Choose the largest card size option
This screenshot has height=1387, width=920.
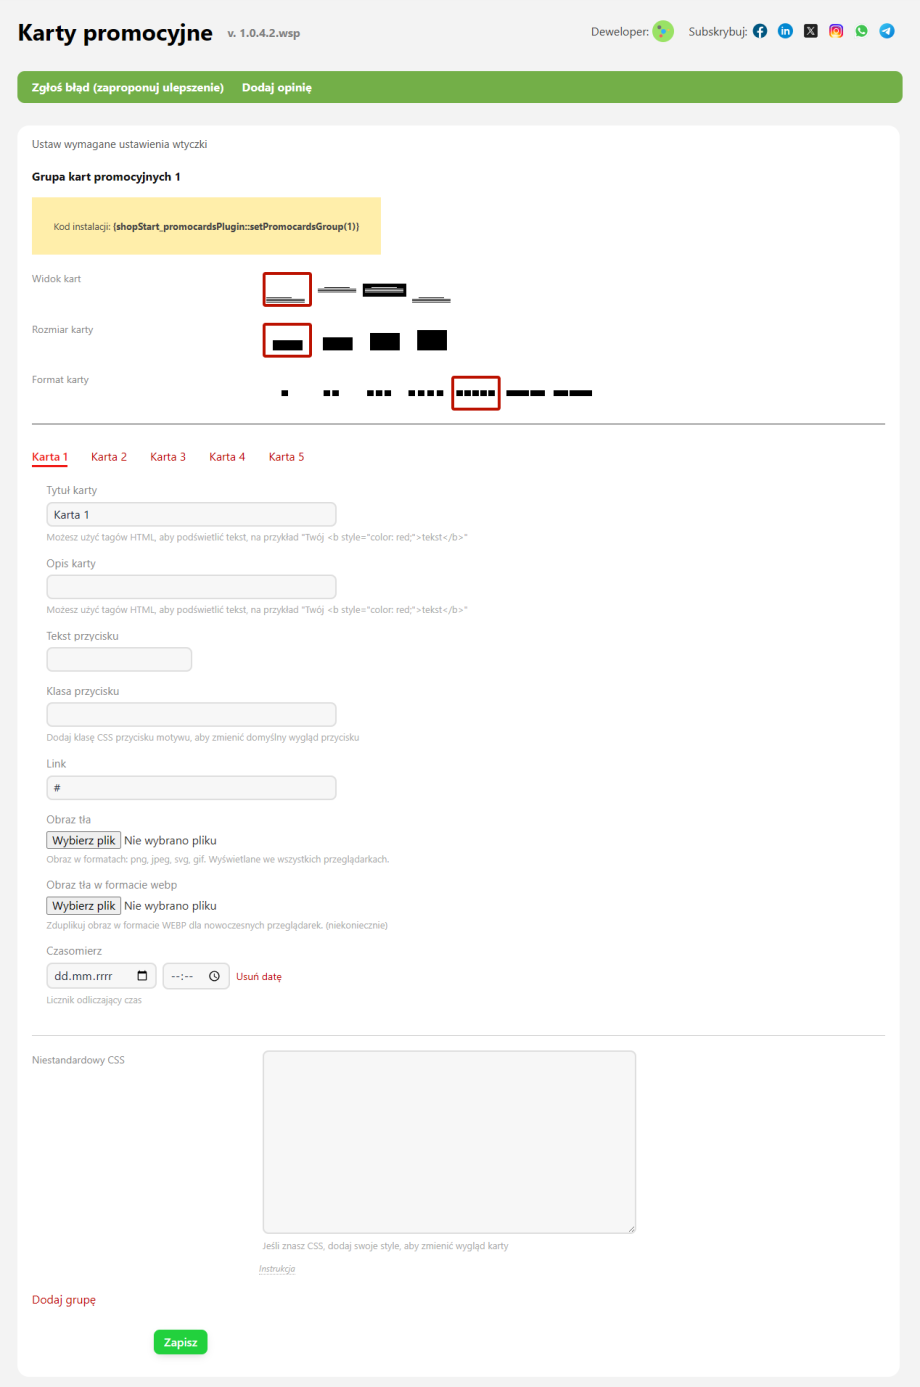click(x=432, y=340)
